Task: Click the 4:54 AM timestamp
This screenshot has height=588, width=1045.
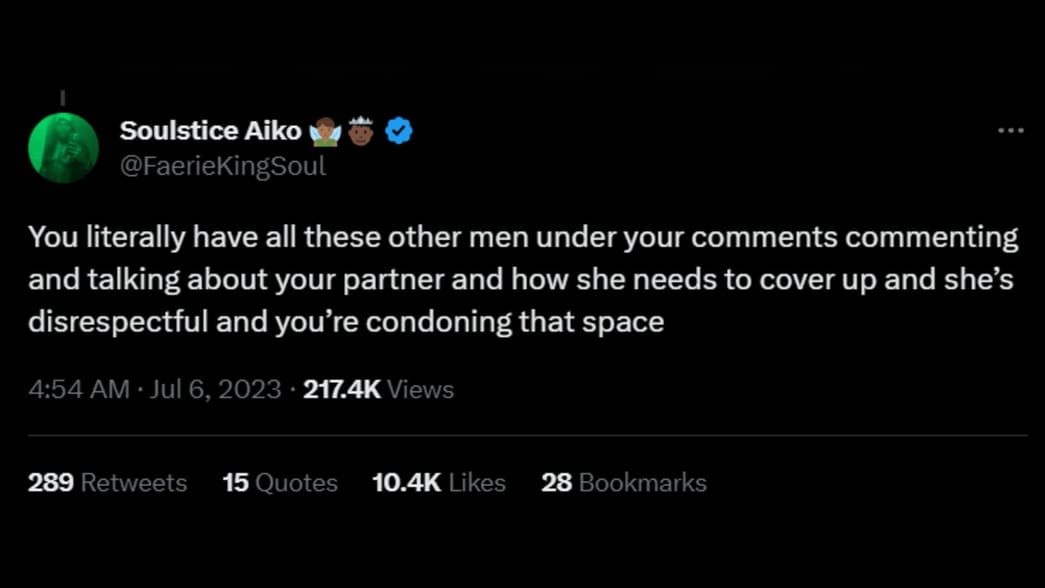Action: click(x=79, y=389)
